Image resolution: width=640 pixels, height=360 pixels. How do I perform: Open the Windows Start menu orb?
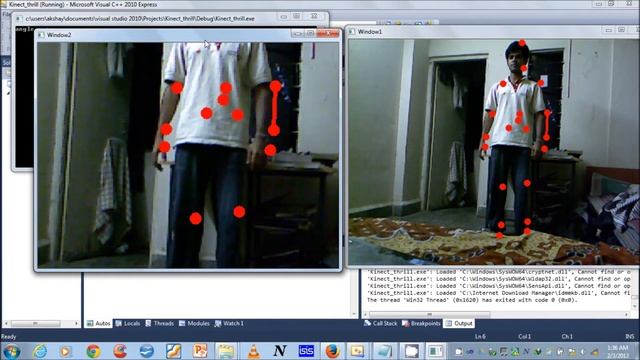click(x=11, y=351)
